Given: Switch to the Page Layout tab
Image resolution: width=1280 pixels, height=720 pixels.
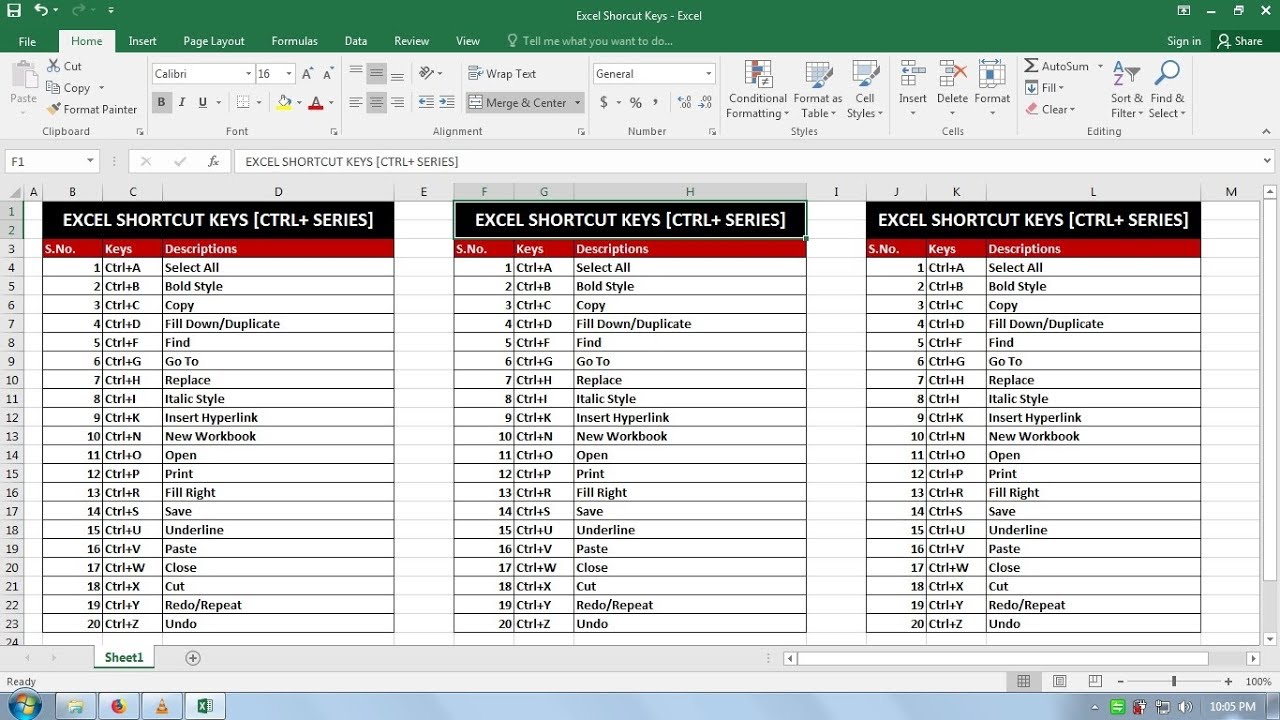Looking at the screenshot, I should 214,41.
